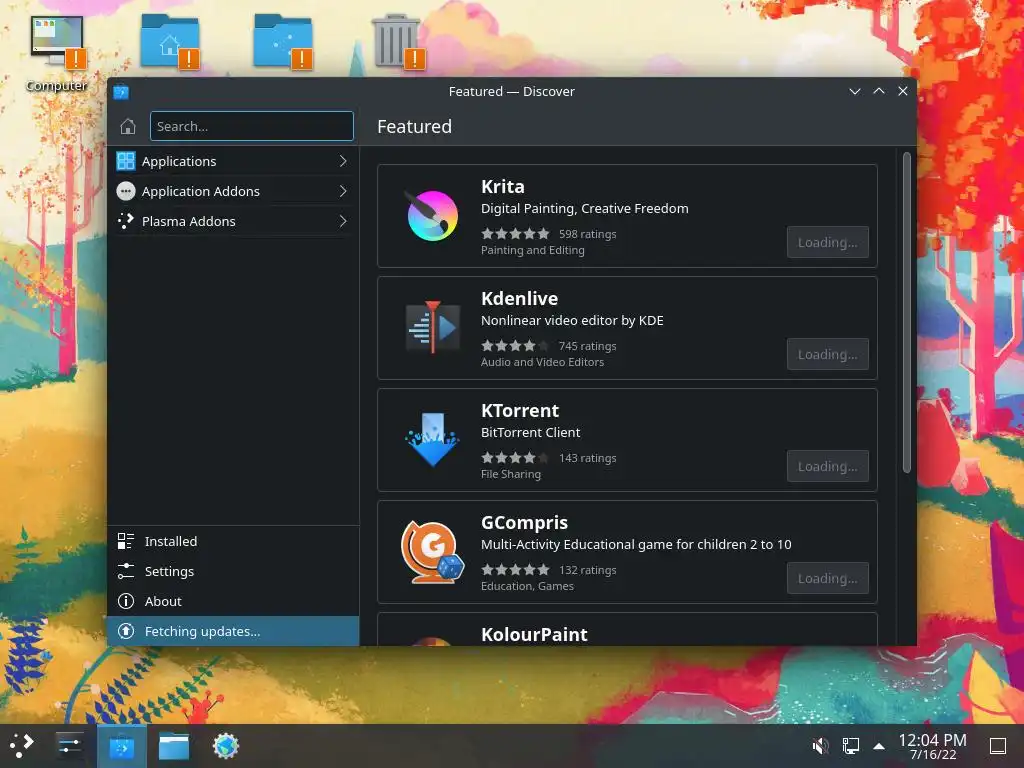Click the Audio and Video Editors text
The image size is (1024, 768).
(x=542, y=362)
